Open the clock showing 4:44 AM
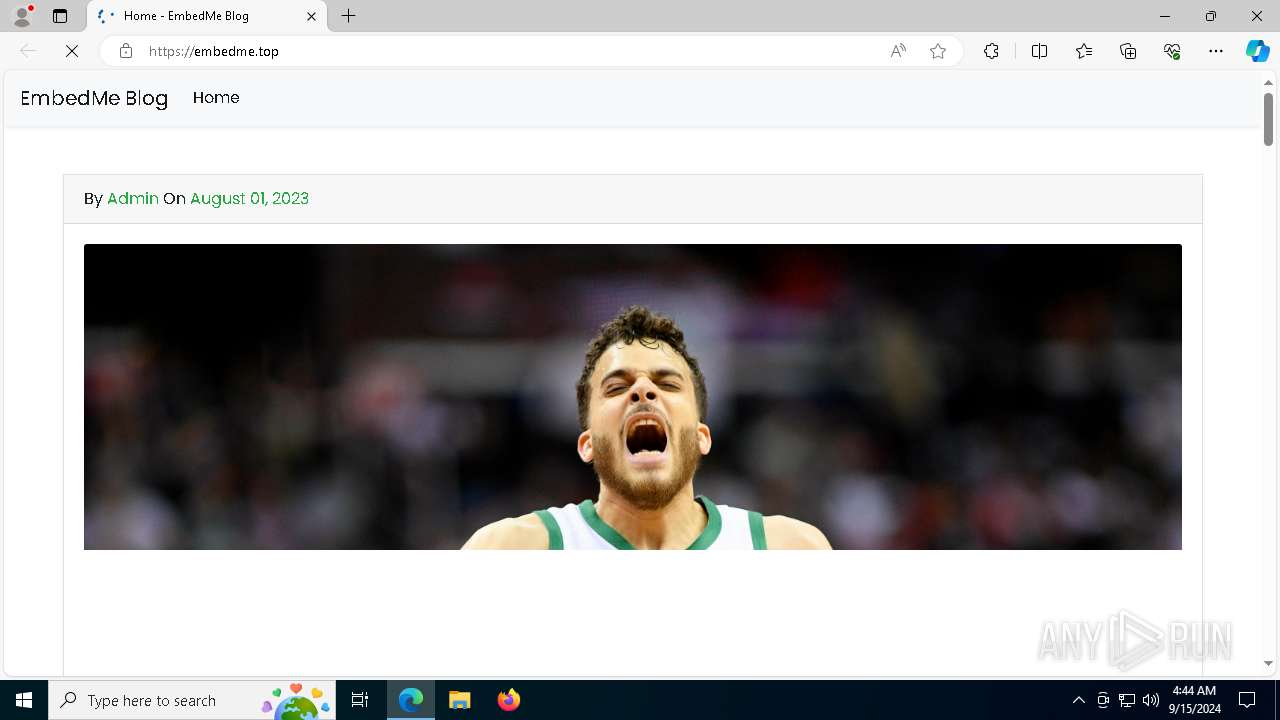Viewport: 1280px width, 720px height. (1196, 700)
